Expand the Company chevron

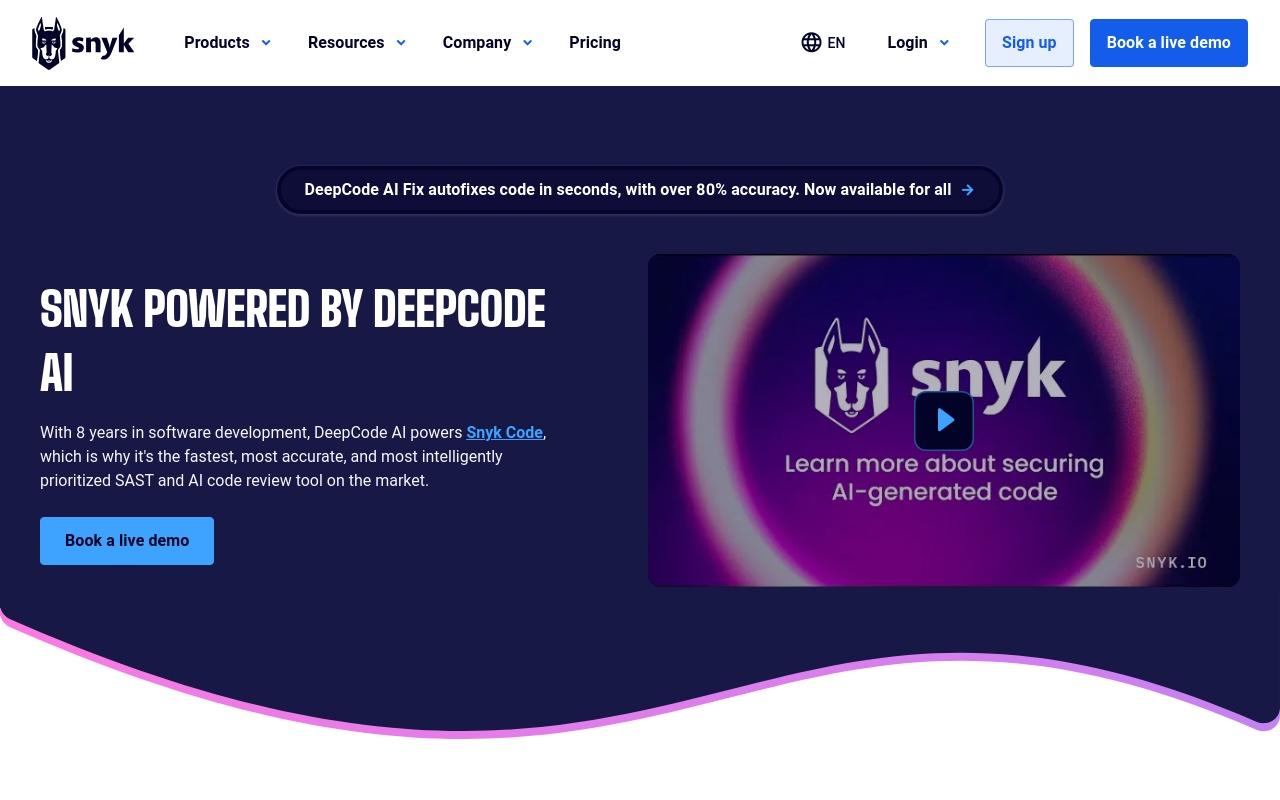[x=527, y=43]
